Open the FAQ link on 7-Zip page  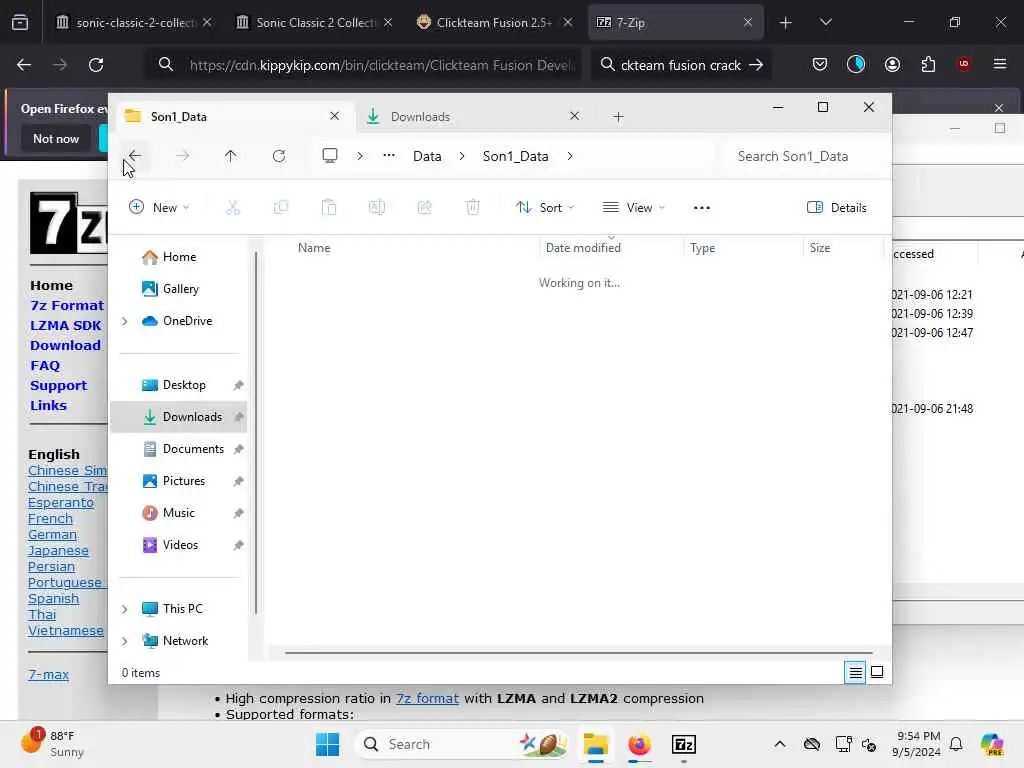(x=45, y=366)
